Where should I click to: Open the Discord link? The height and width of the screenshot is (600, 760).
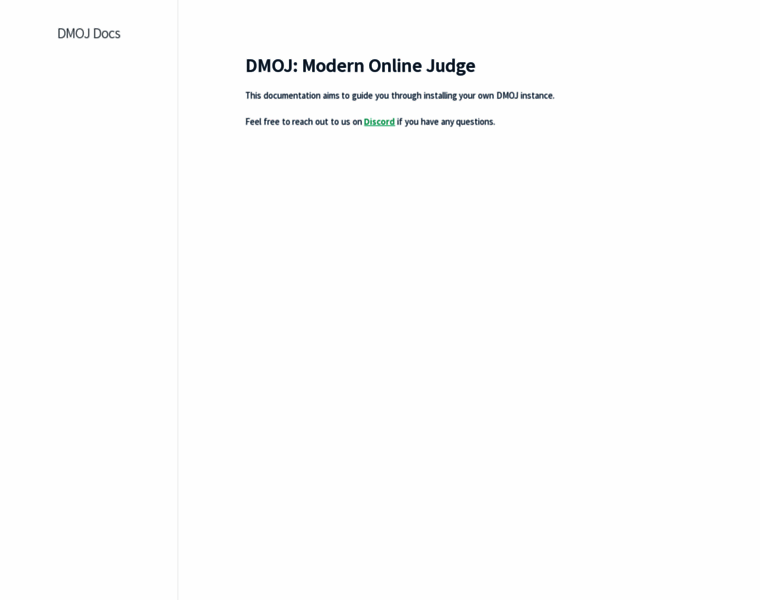coord(379,122)
